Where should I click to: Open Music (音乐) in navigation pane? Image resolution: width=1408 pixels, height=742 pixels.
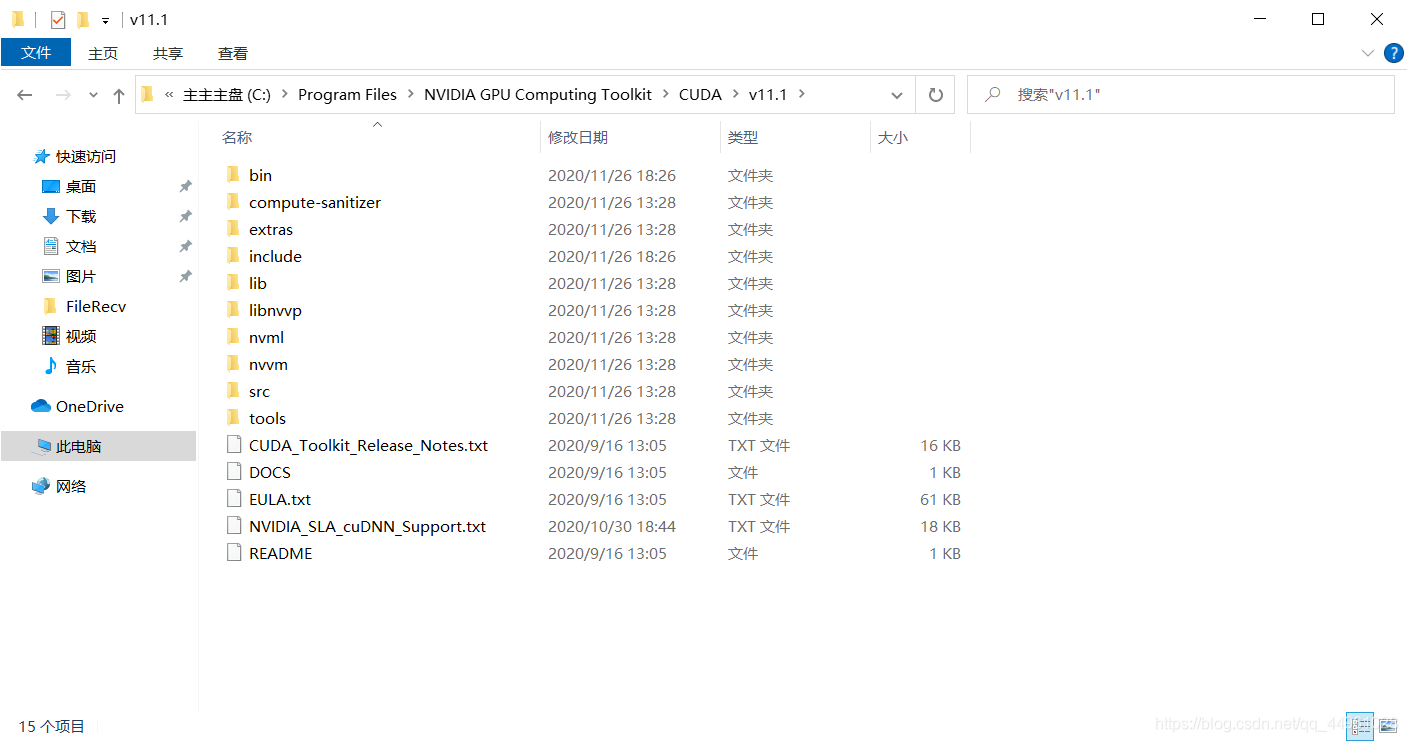point(70,366)
